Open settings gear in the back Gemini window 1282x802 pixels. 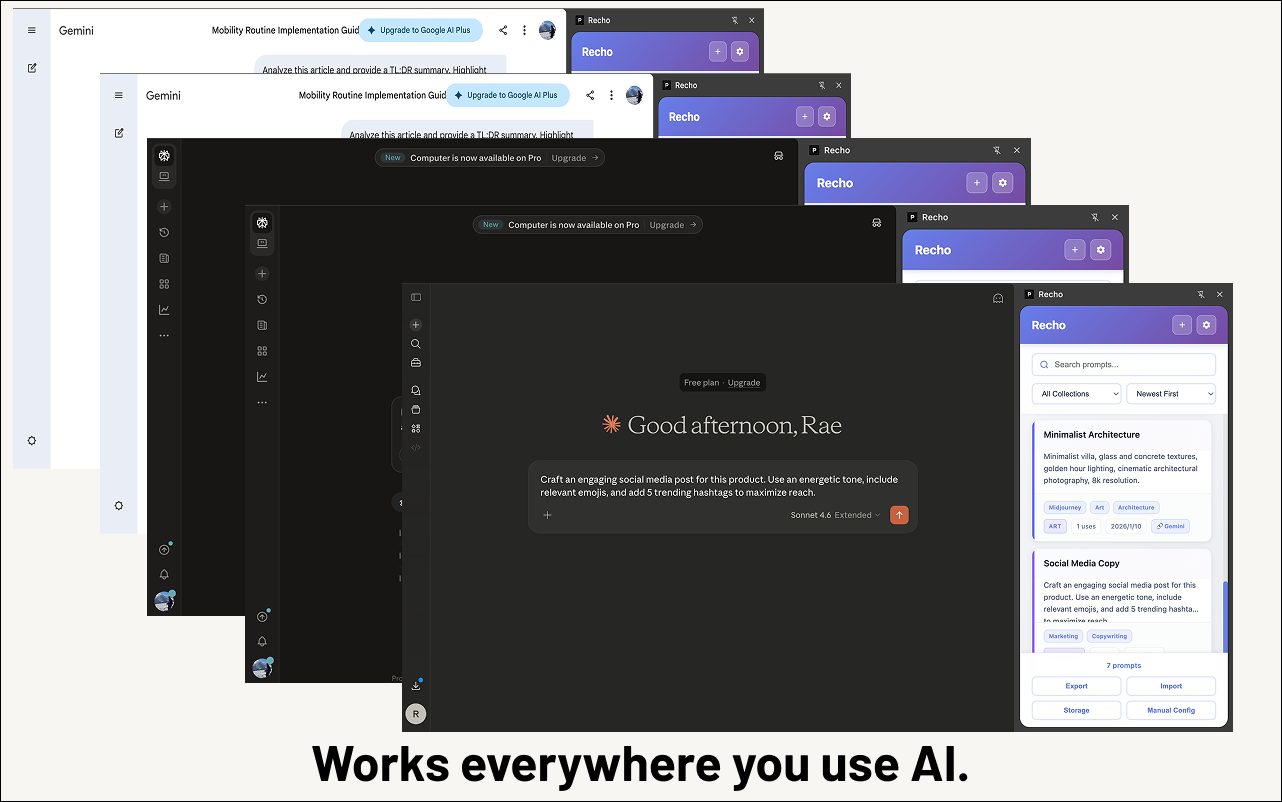32,440
